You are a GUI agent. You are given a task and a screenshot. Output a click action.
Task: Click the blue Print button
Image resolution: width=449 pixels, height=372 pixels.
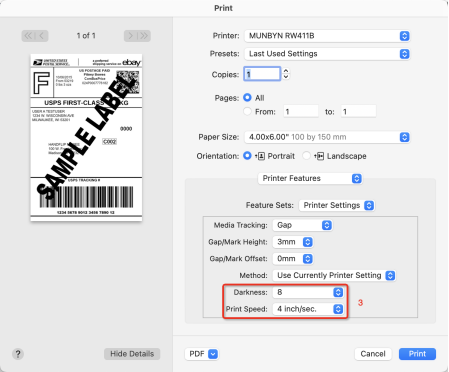(x=417, y=354)
